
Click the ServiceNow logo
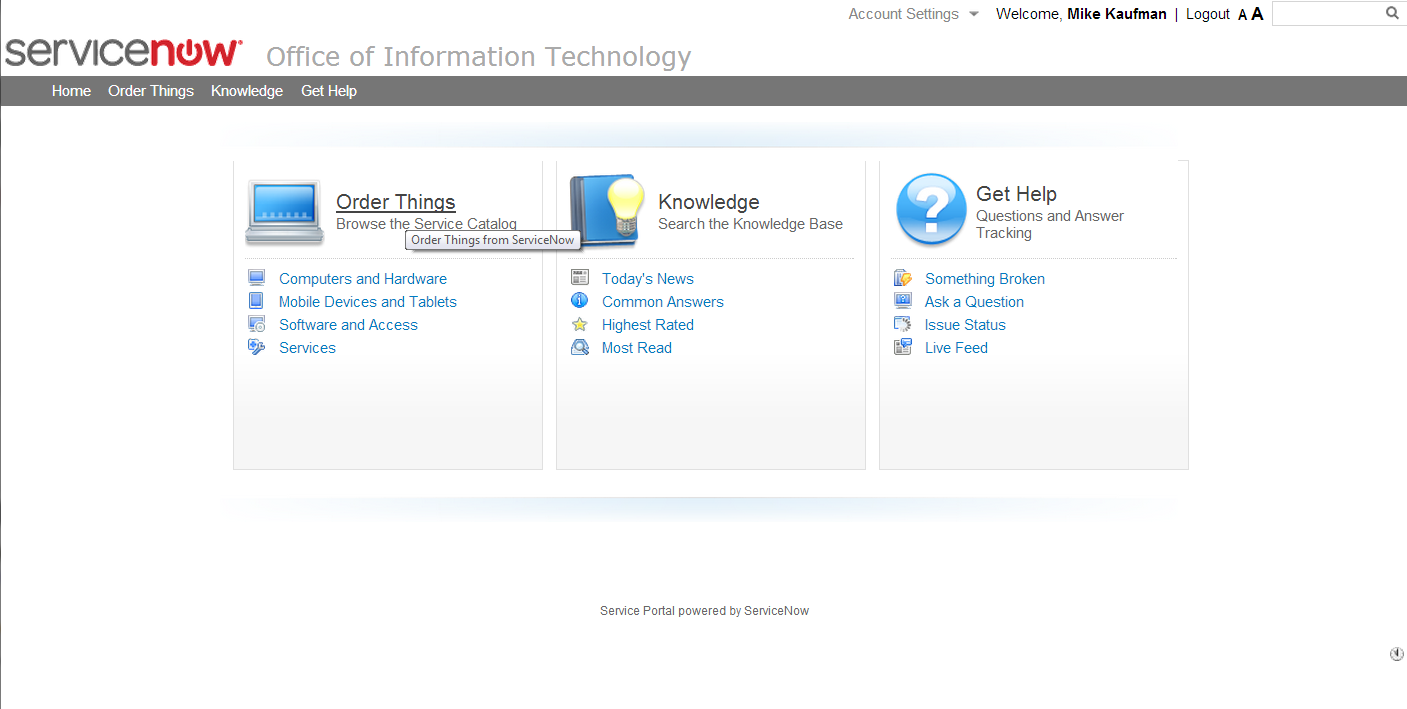point(123,52)
